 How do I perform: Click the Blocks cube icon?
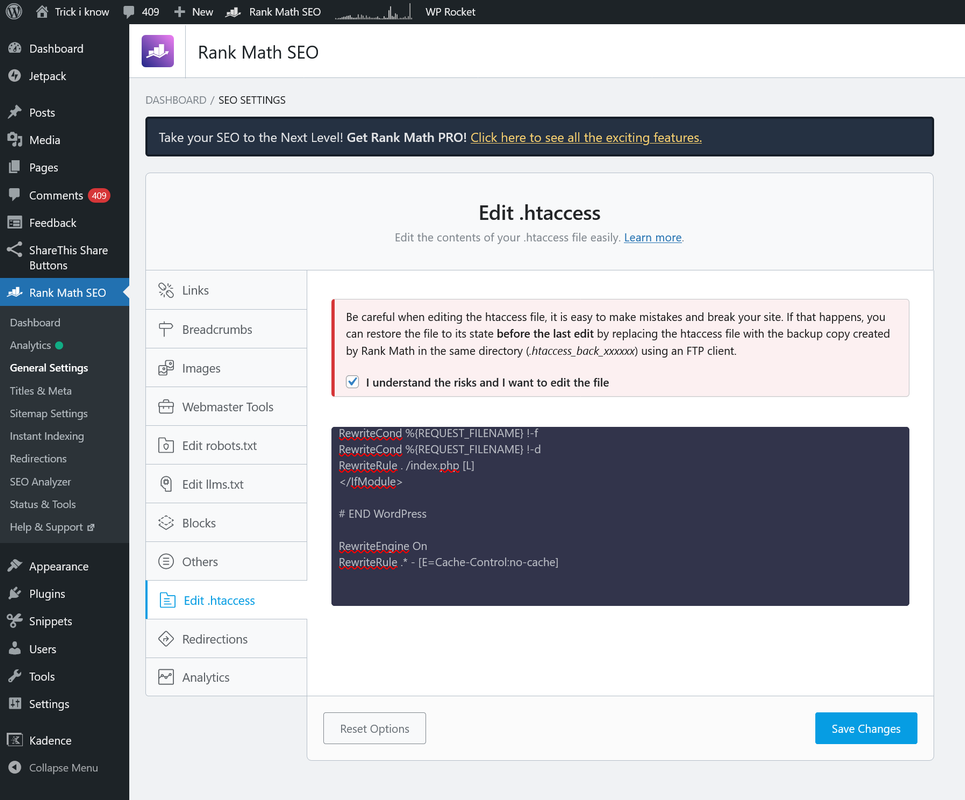click(166, 522)
